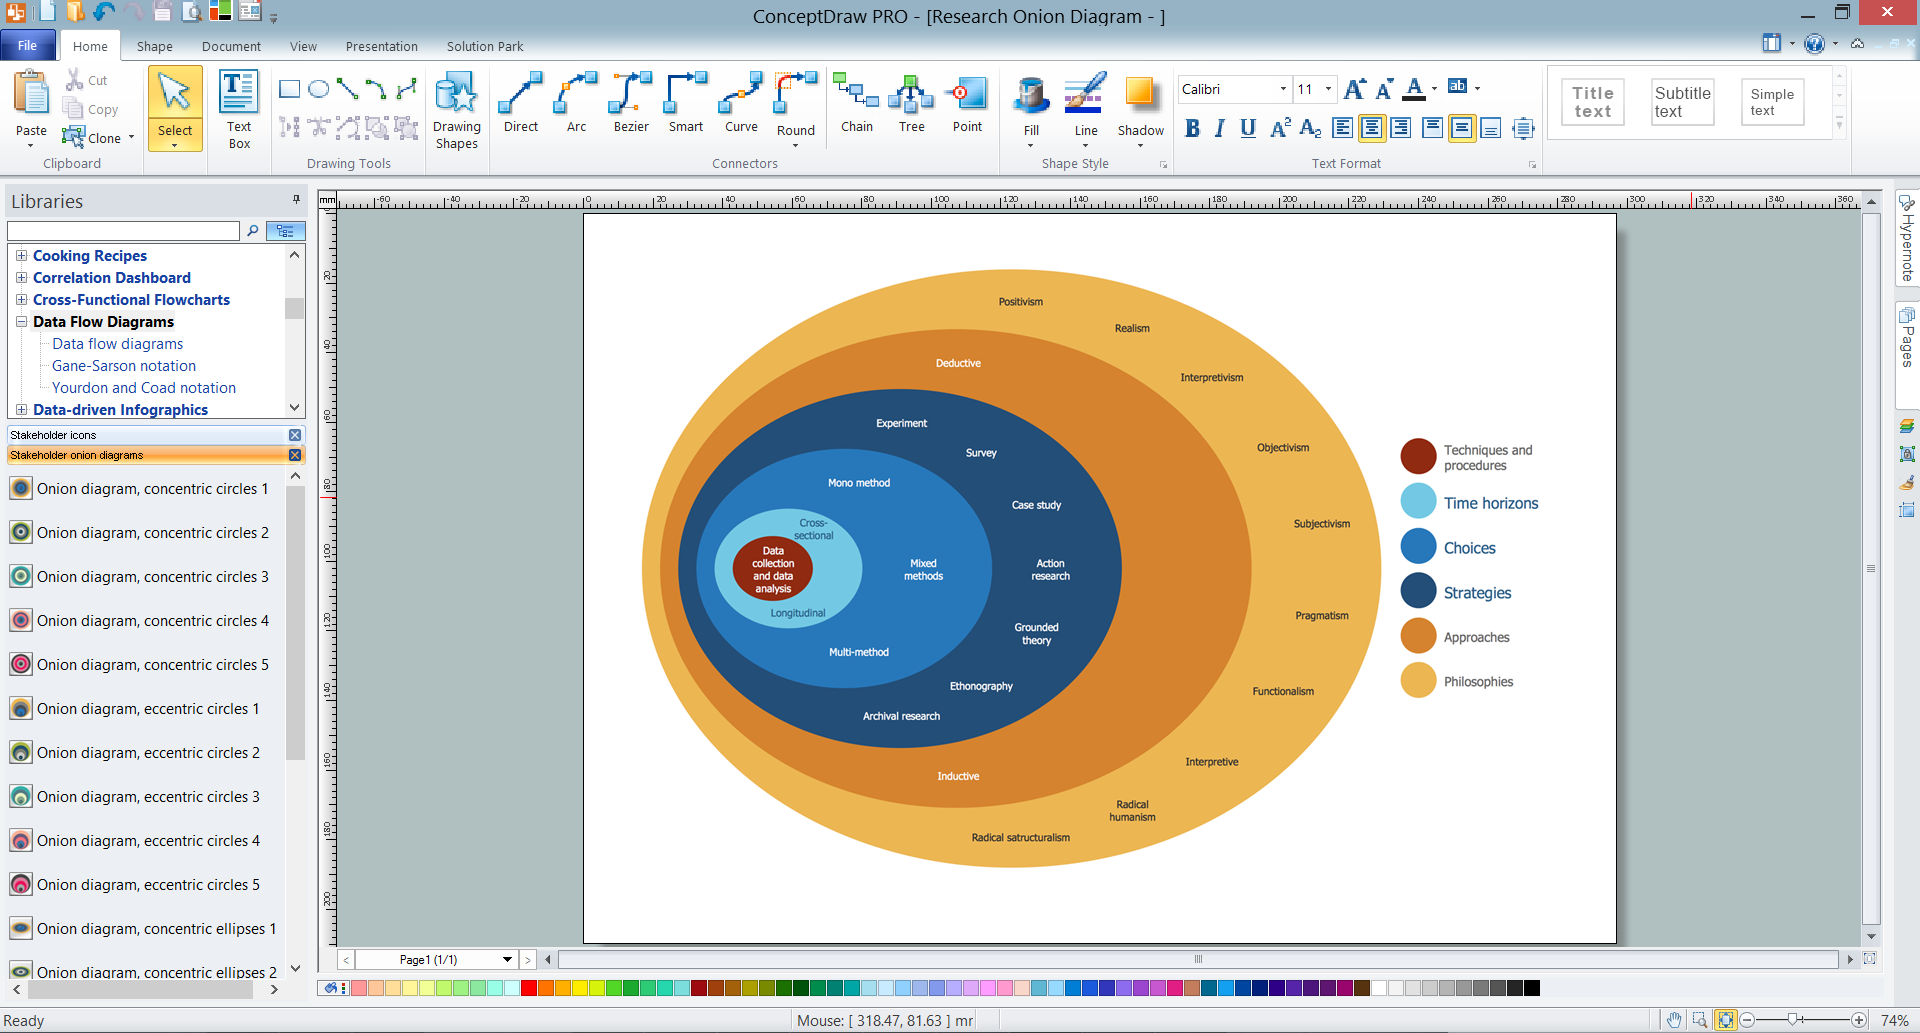1920x1033 pixels.
Task: Select the Curve connector tool
Action: click(741, 102)
